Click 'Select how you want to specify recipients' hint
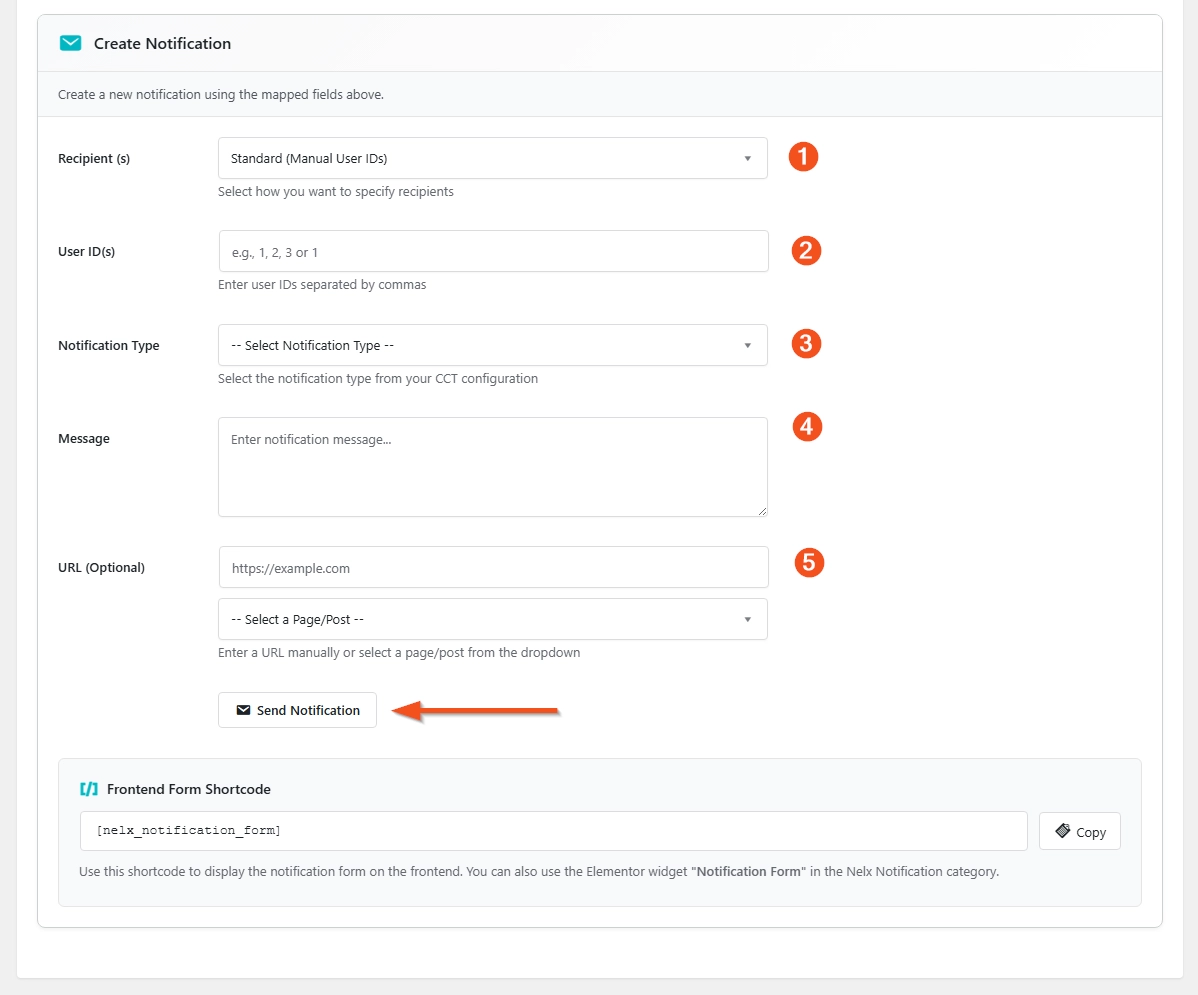This screenshot has height=995, width=1198. click(335, 192)
